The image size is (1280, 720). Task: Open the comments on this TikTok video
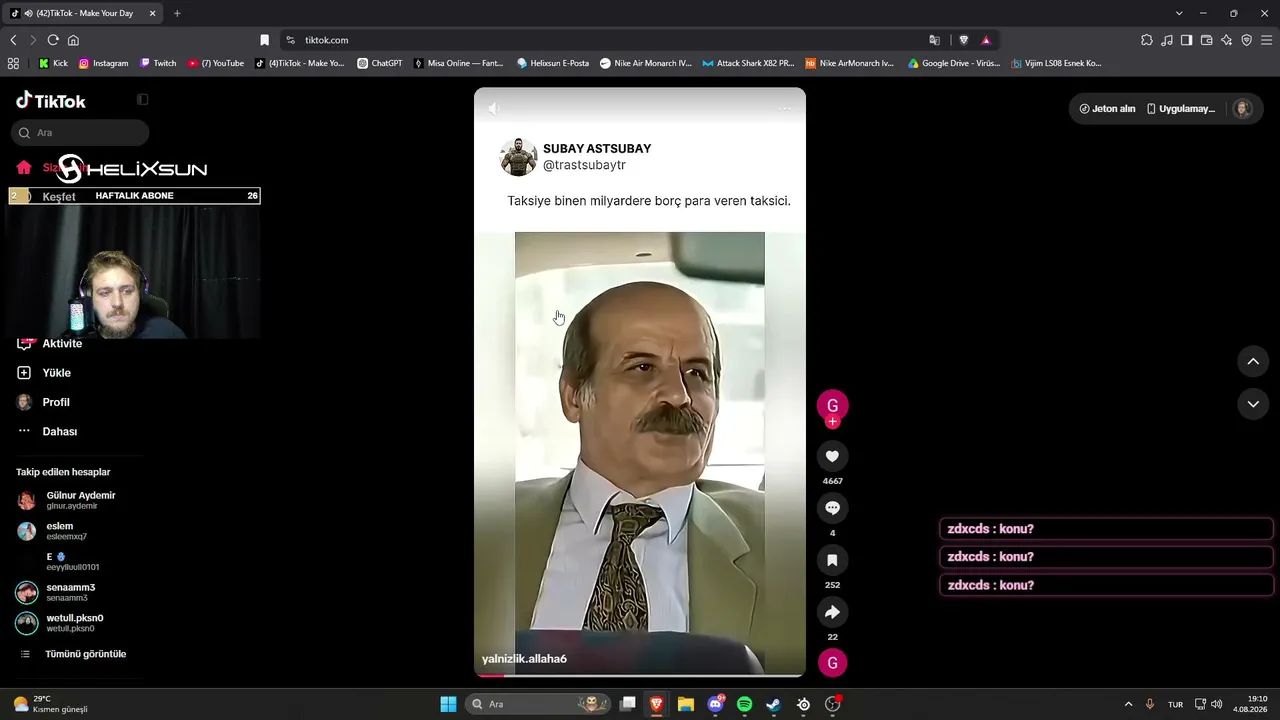click(832, 508)
